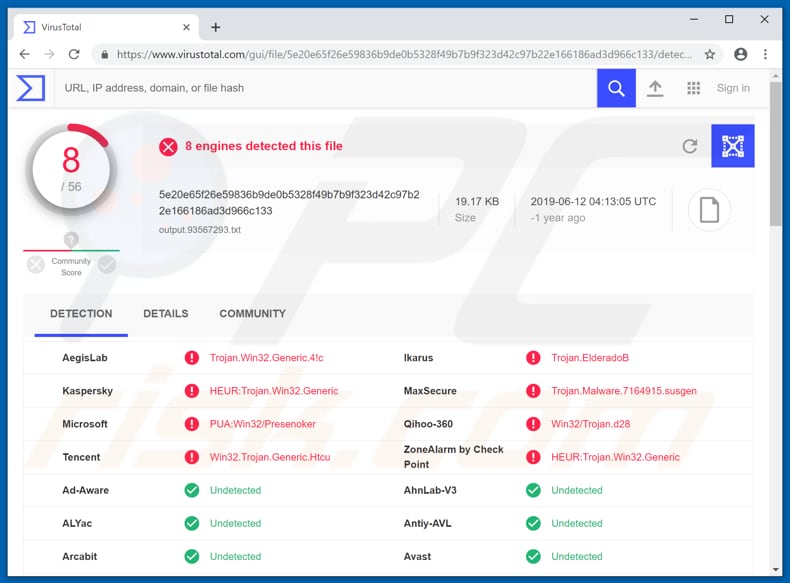Viewport: 790px width, 583px height.
Task: Click the Arcabit engine name
Action: pyautogui.click(x=80, y=556)
